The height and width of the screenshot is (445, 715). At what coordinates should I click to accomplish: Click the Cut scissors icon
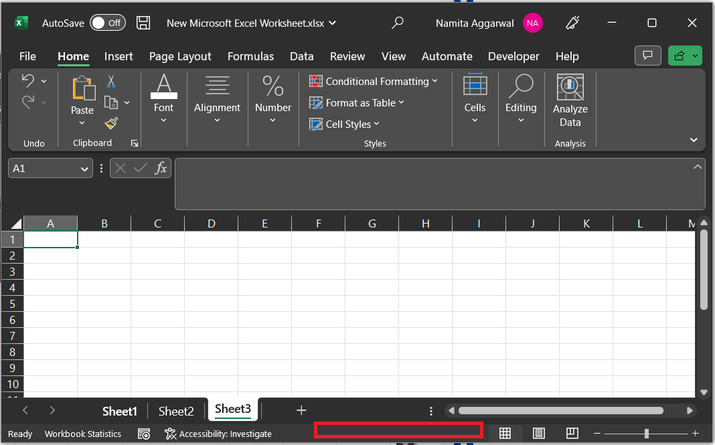(x=111, y=81)
